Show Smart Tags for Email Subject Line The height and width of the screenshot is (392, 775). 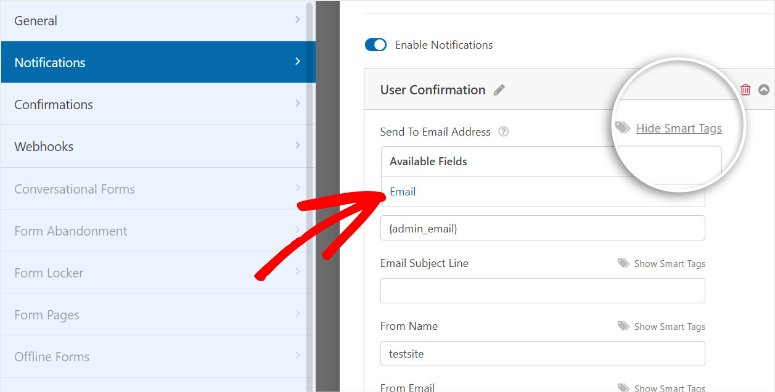click(669, 264)
